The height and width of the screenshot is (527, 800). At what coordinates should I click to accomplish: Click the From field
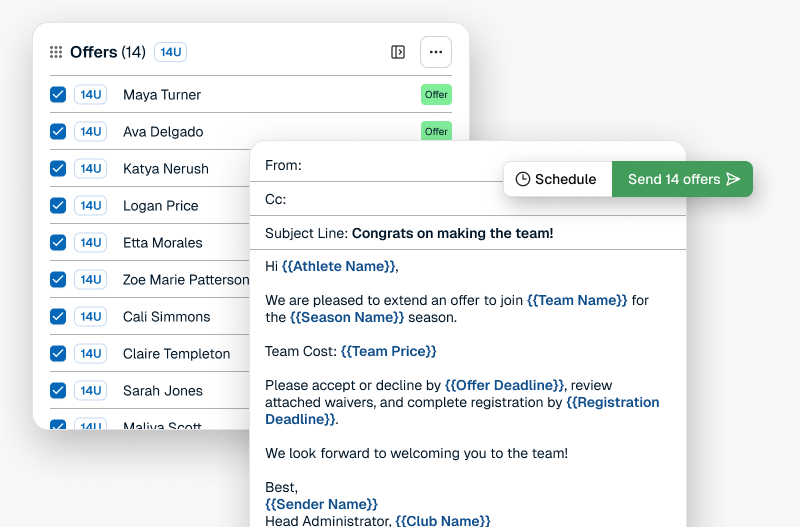click(x=378, y=165)
